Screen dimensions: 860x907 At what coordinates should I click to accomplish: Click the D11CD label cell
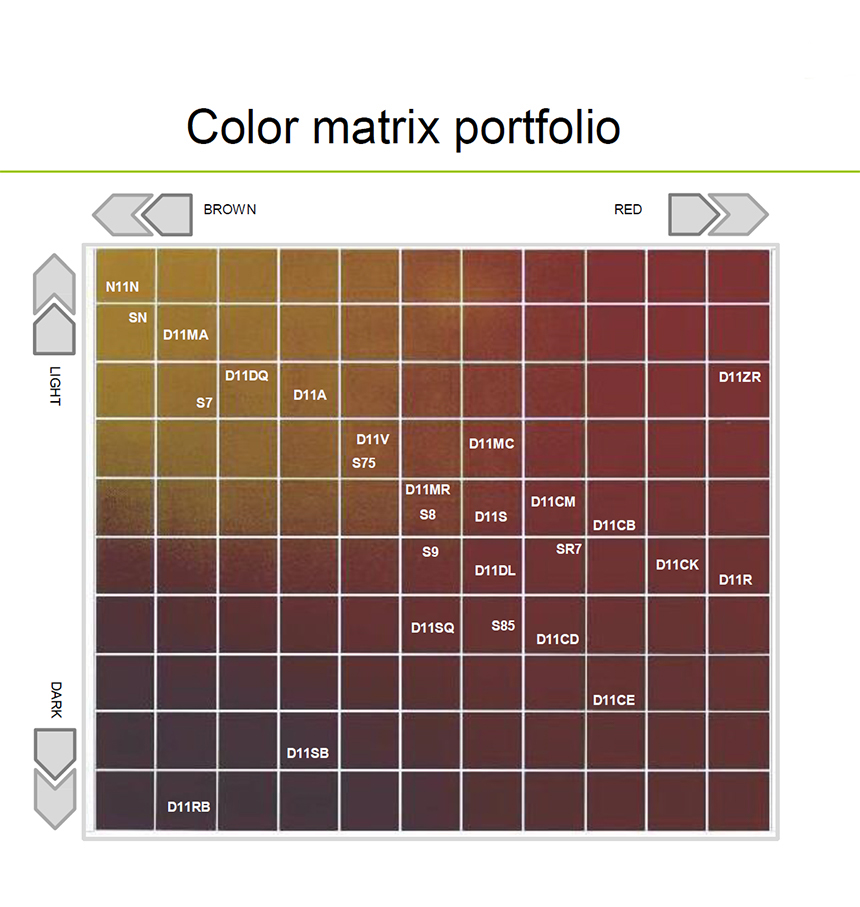pyautogui.click(x=554, y=625)
